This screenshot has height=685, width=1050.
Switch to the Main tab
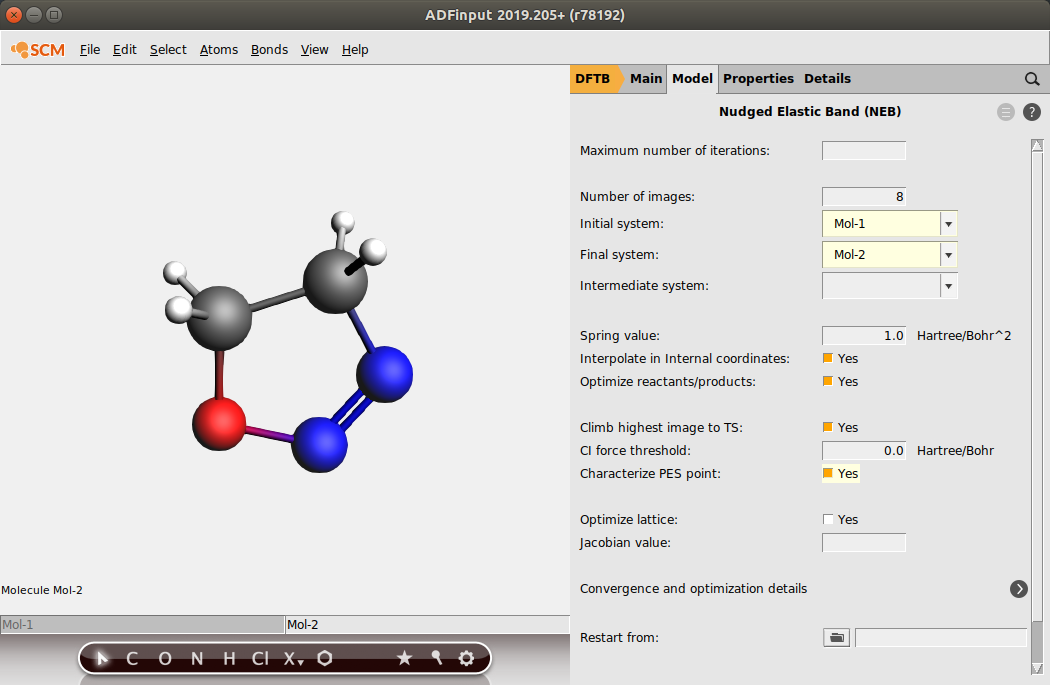click(646, 79)
